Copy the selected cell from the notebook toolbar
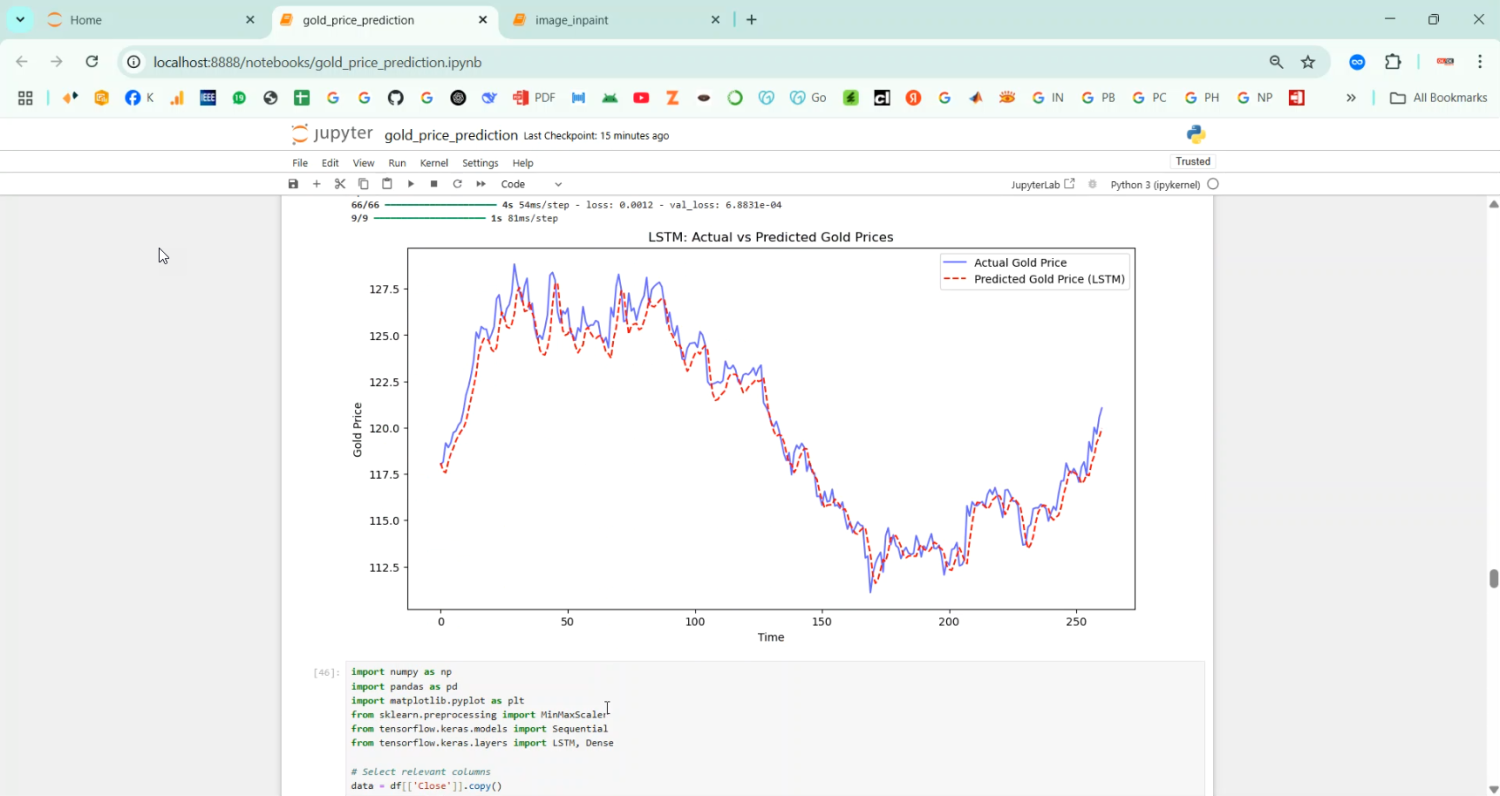The image size is (1500, 796). [363, 184]
